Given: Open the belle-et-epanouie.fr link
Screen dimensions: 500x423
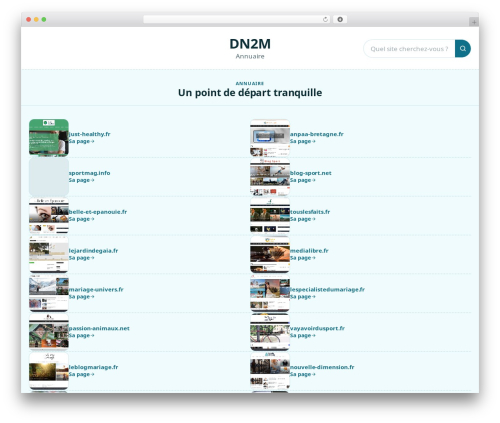Looking at the screenshot, I should [98, 212].
